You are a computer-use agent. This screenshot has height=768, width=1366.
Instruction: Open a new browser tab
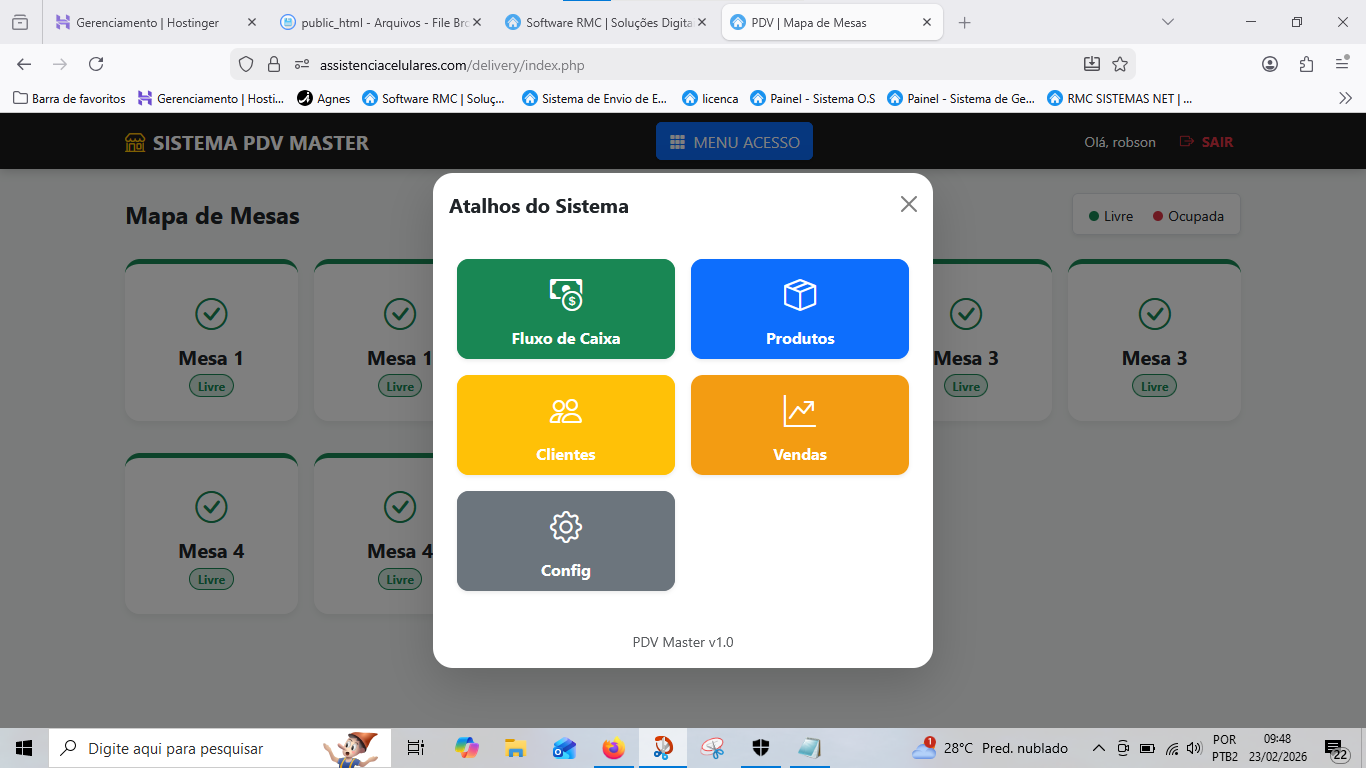(964, 22)
